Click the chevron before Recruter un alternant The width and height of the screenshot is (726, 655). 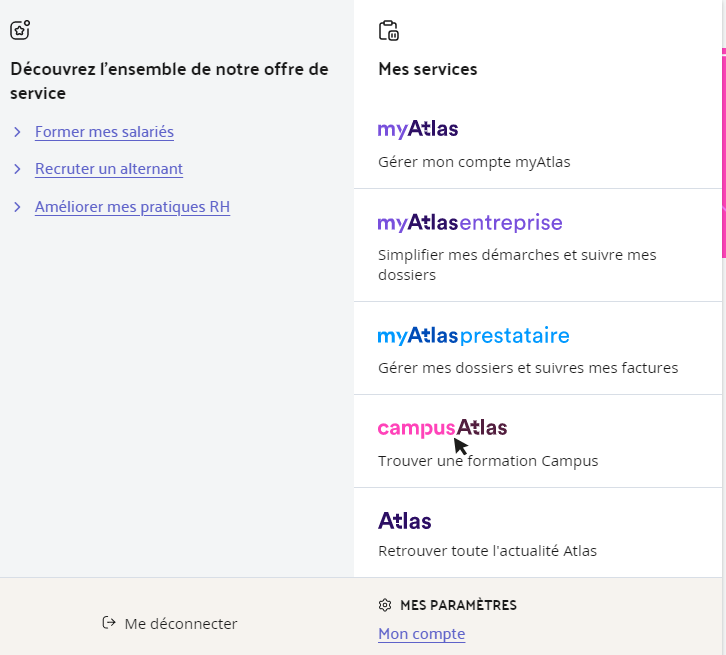[x=17, y=169]
